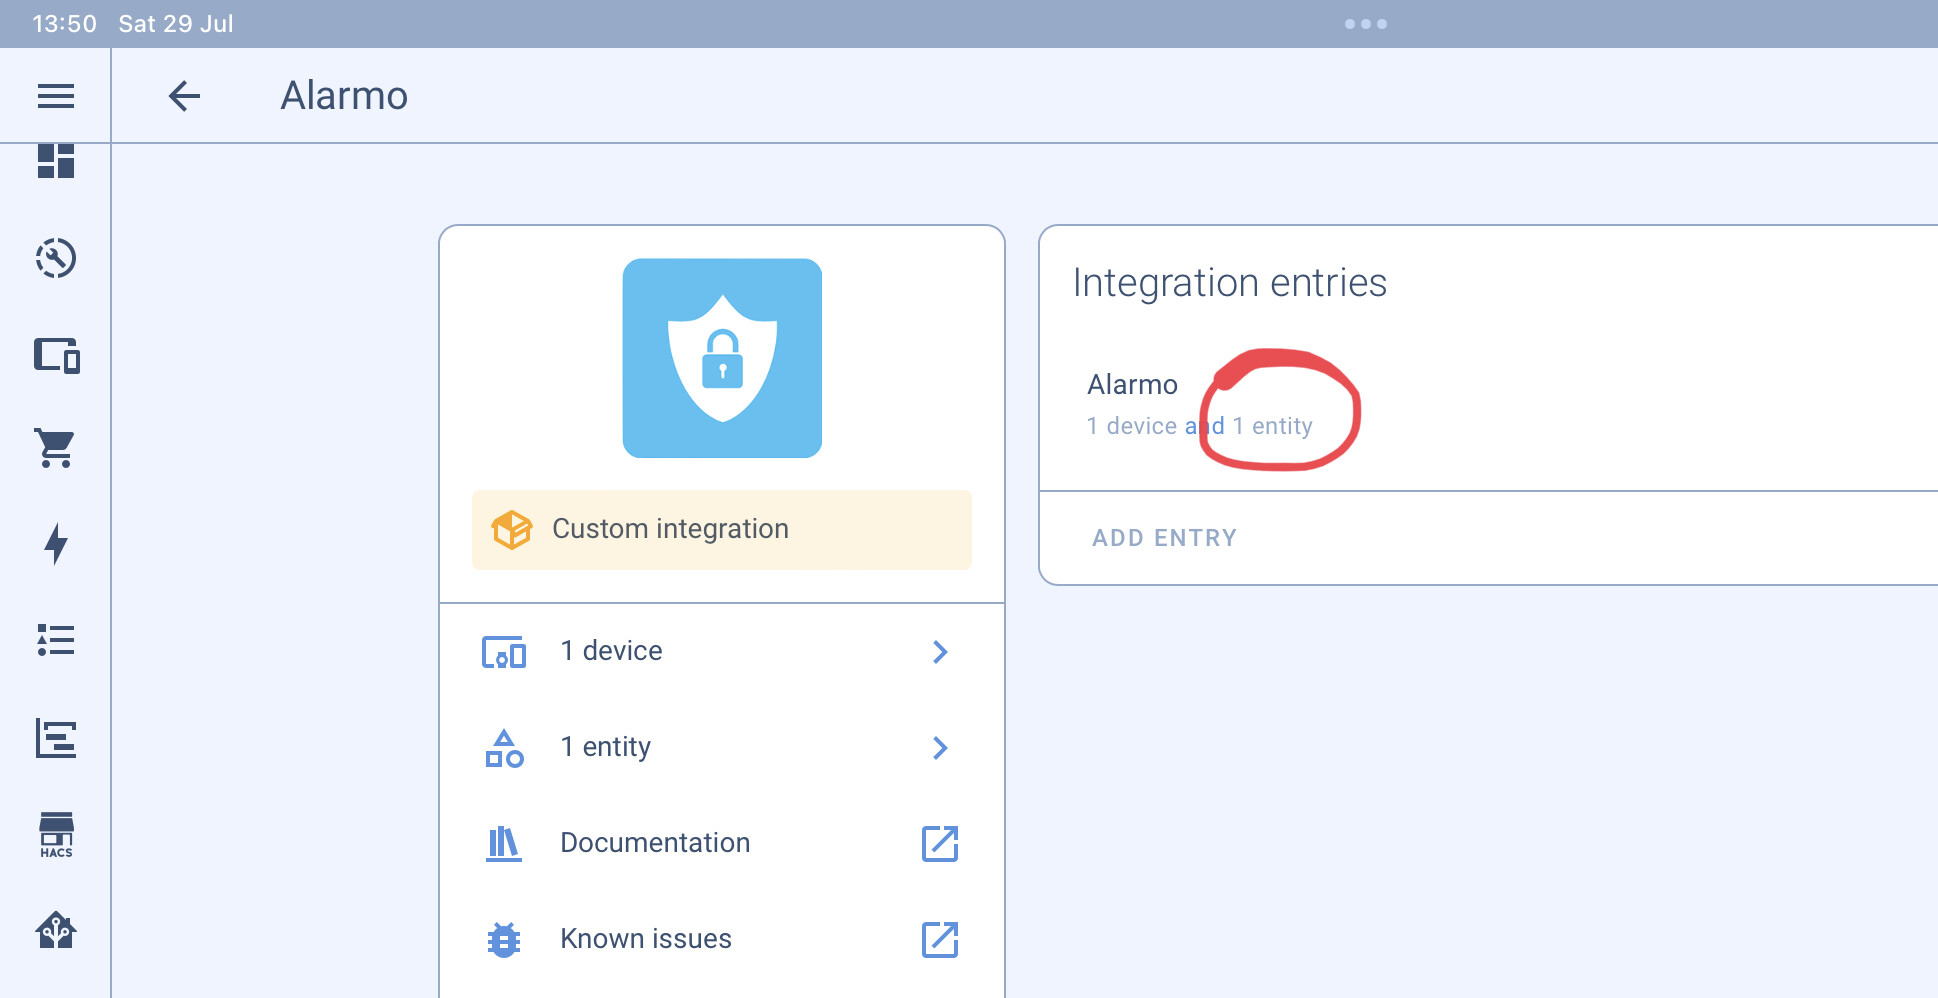Viewport: 1938px width, 998px height.
Task: Click the Custom integration banner
Action: (722, 530)
